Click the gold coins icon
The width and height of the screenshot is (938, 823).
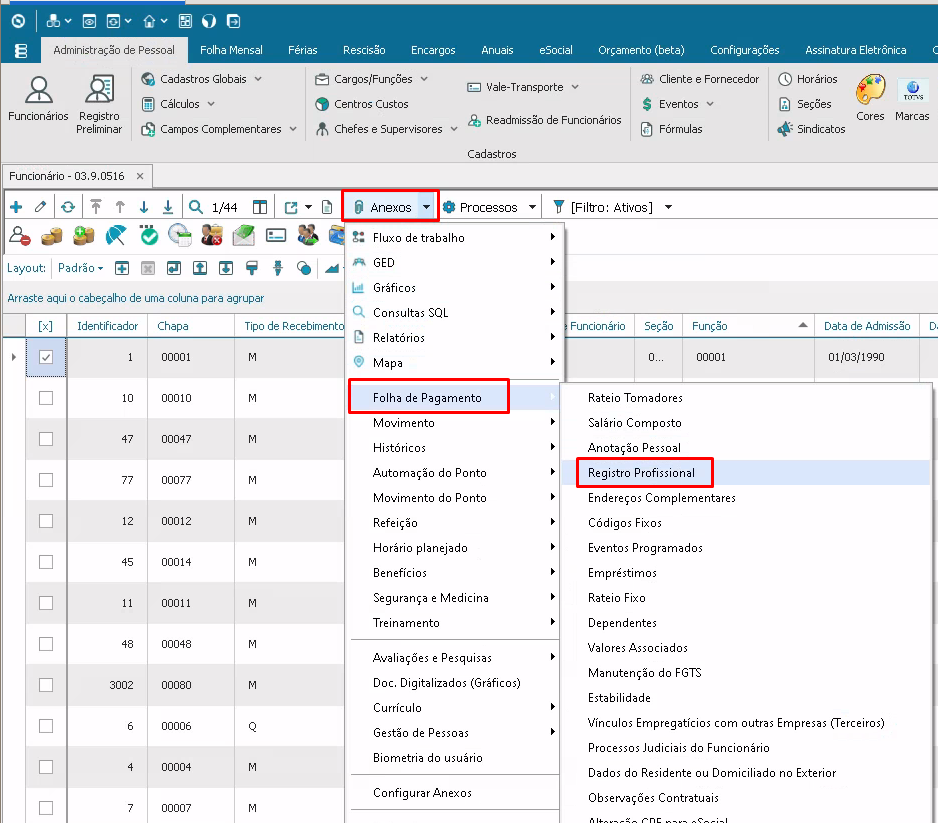pos(51,236)
